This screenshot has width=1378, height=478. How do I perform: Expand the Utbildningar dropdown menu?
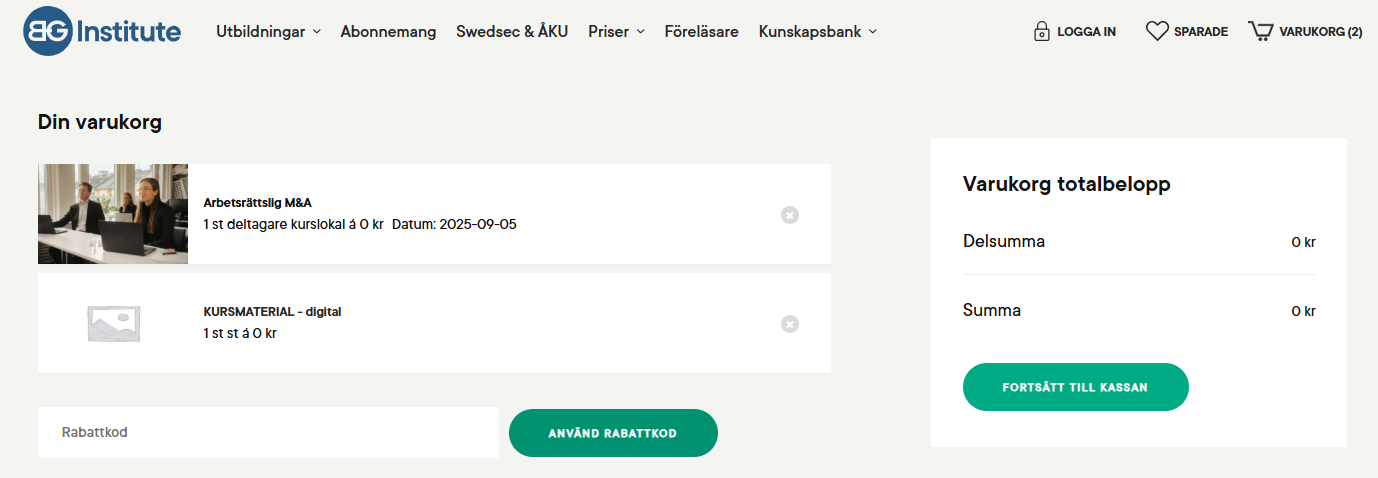tap(268, 31)
